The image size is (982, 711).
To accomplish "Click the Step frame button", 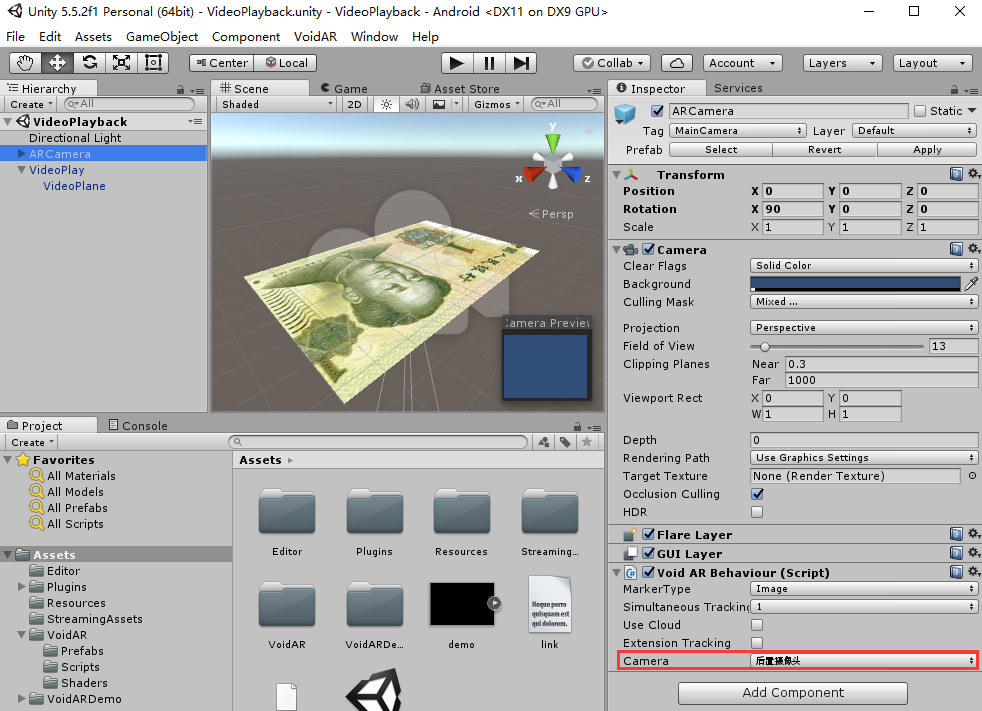I will (x=521, y=63).
